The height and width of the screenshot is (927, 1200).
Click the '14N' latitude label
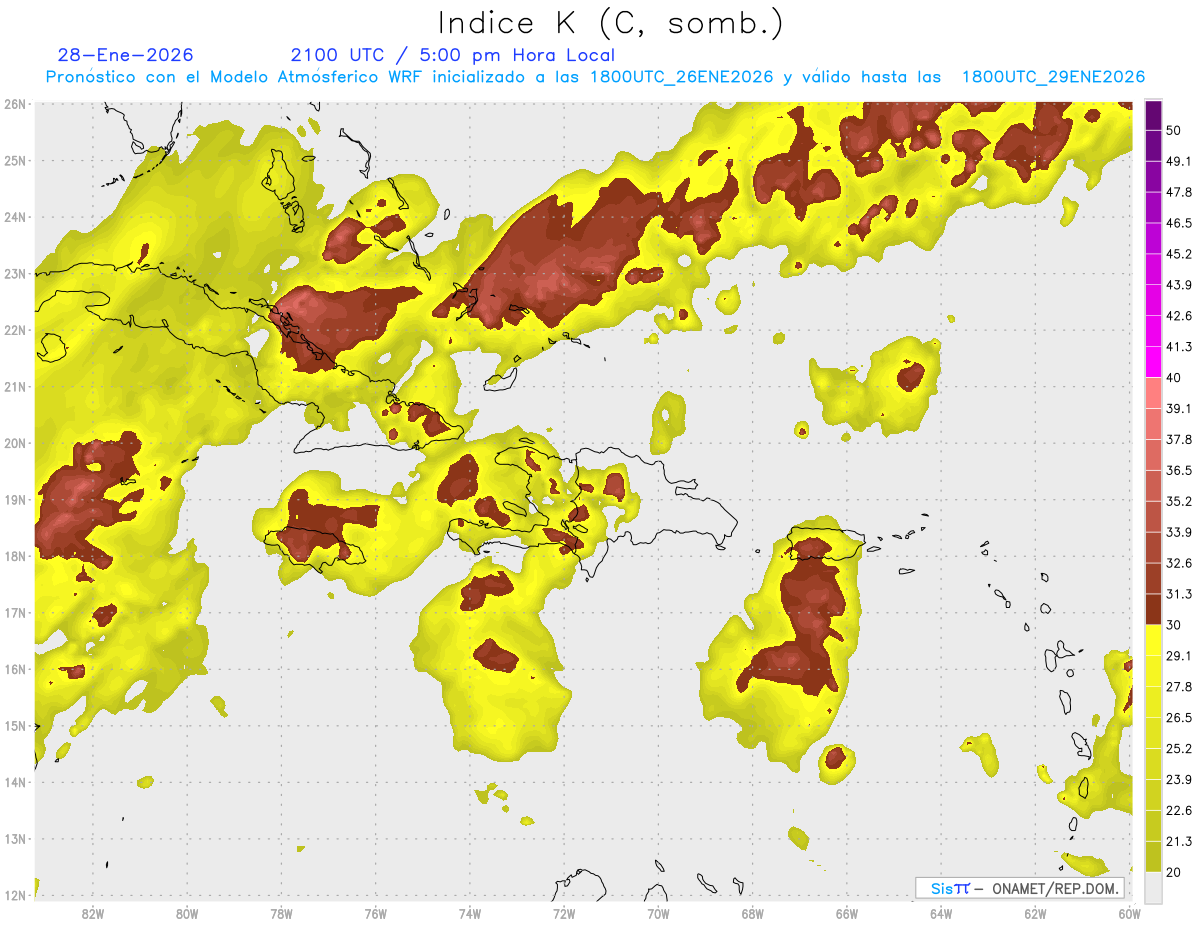click(x=15, y=782)
